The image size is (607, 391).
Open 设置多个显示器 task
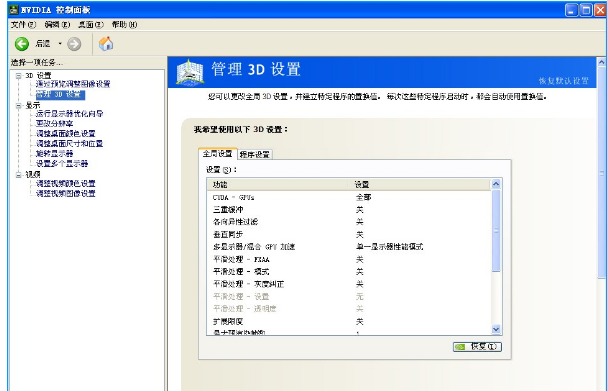tap(62, 163)
